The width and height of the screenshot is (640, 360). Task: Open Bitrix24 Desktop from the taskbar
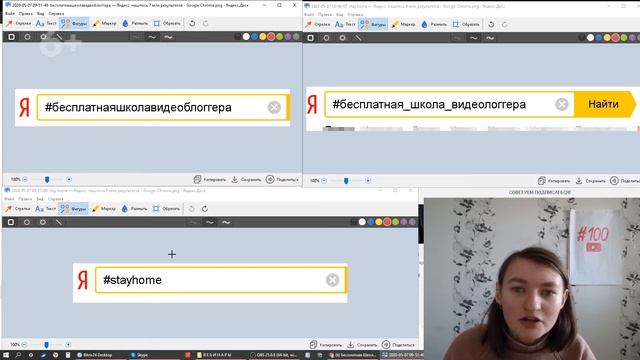click(x=95, y=355)
